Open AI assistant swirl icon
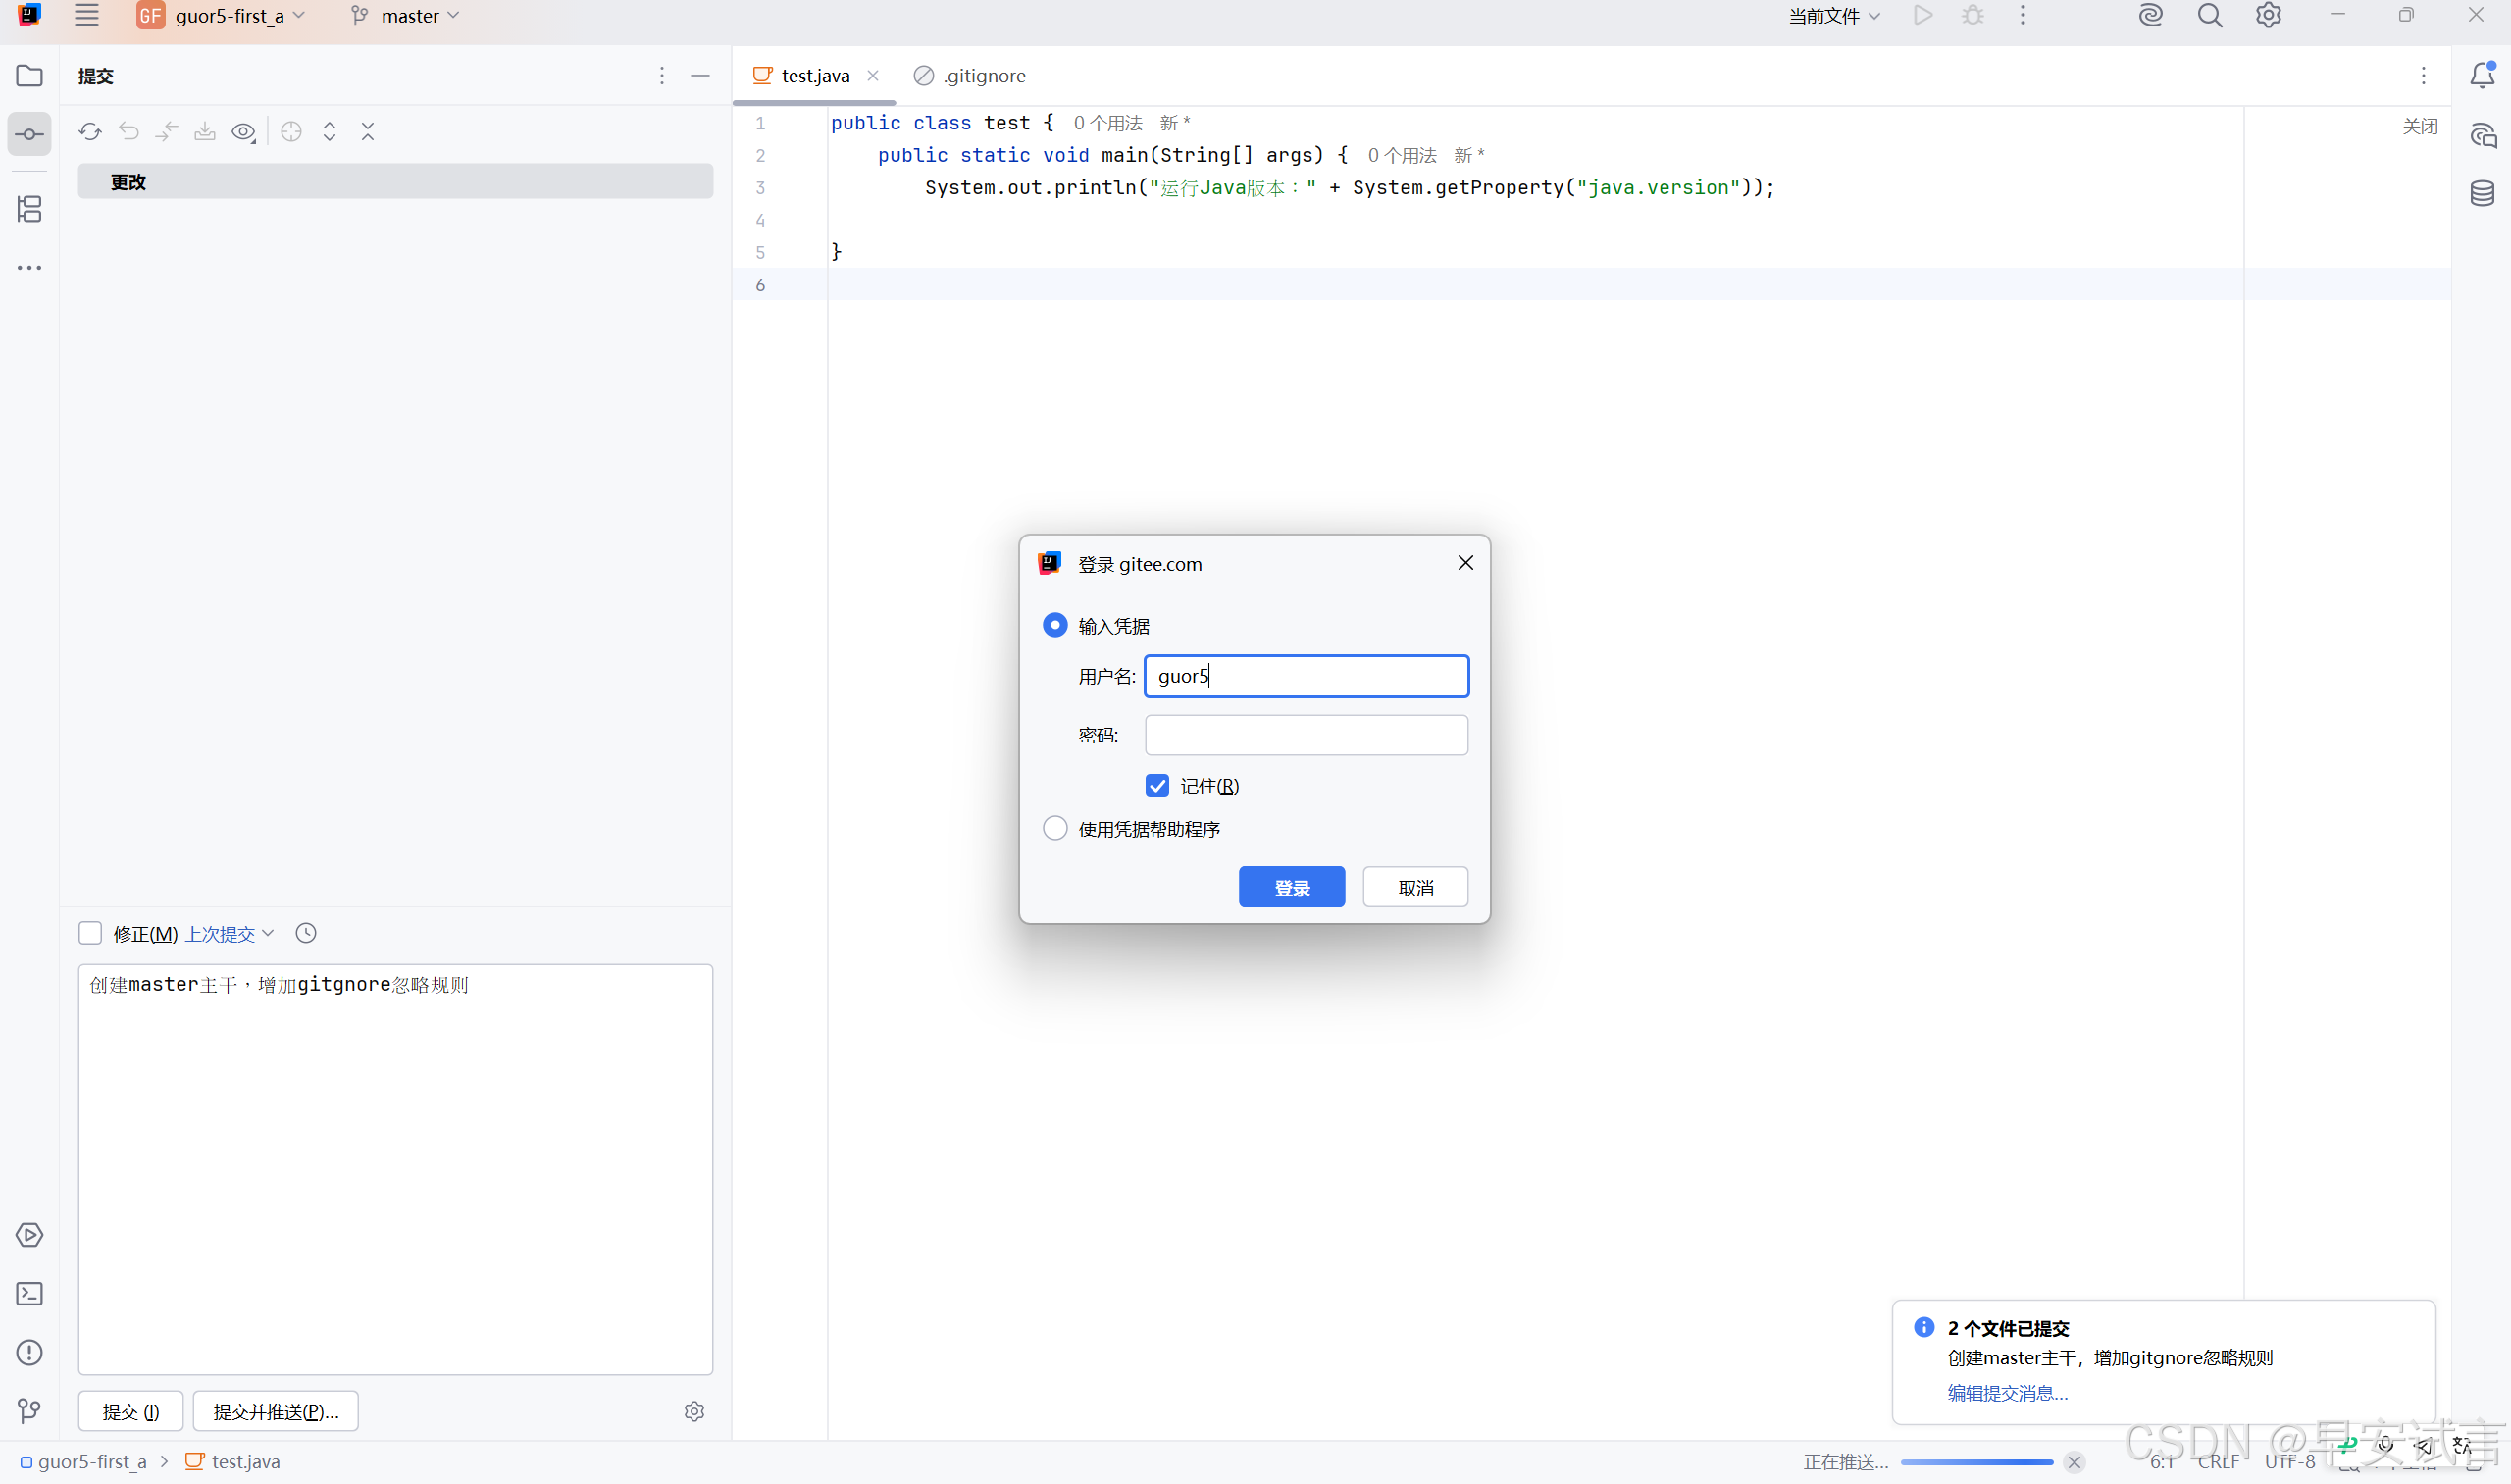This screenshot has width=2511, height=1484. [x=2150, y=15]
